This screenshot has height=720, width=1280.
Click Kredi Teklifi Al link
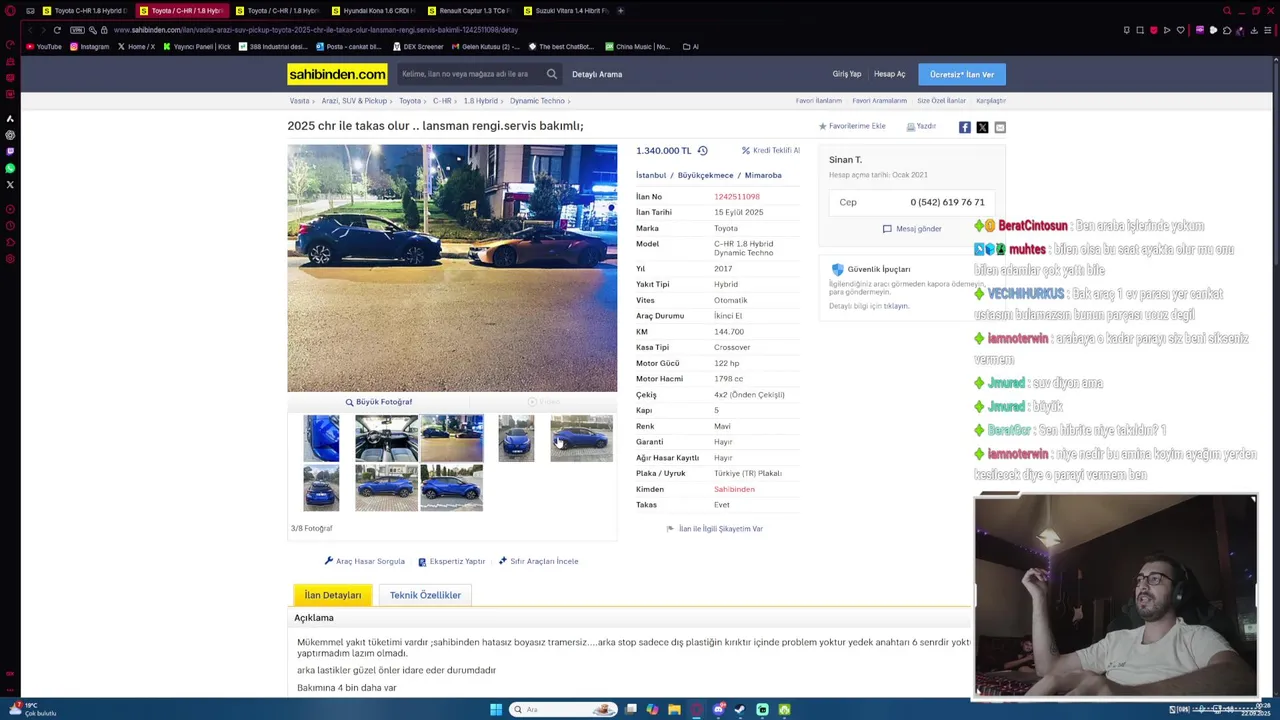pyautogui.click(x=770, y=151)
